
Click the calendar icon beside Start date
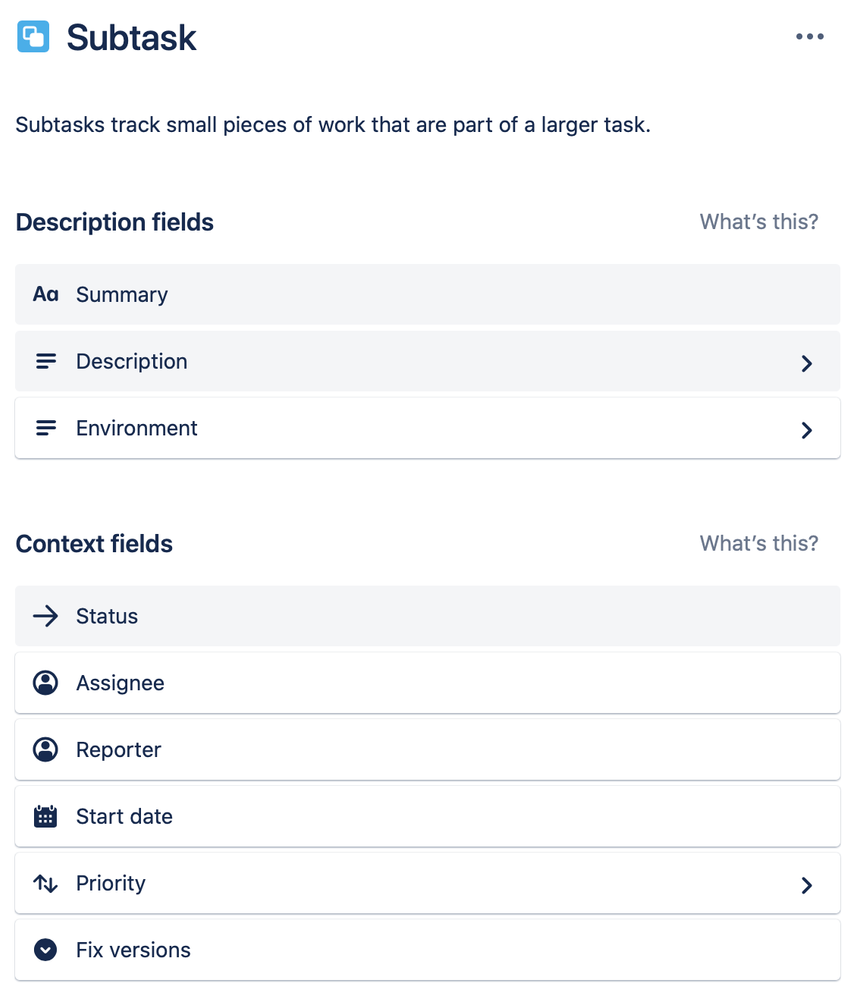click(45, 816)
